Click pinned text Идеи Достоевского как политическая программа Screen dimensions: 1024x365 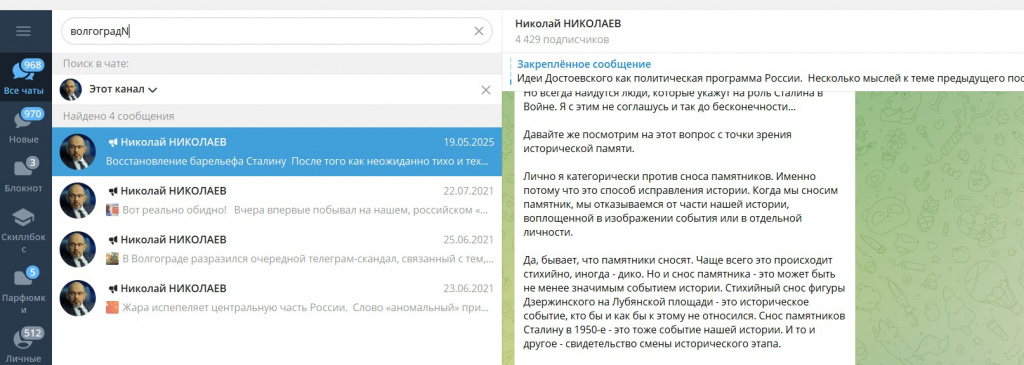[659, 78]
